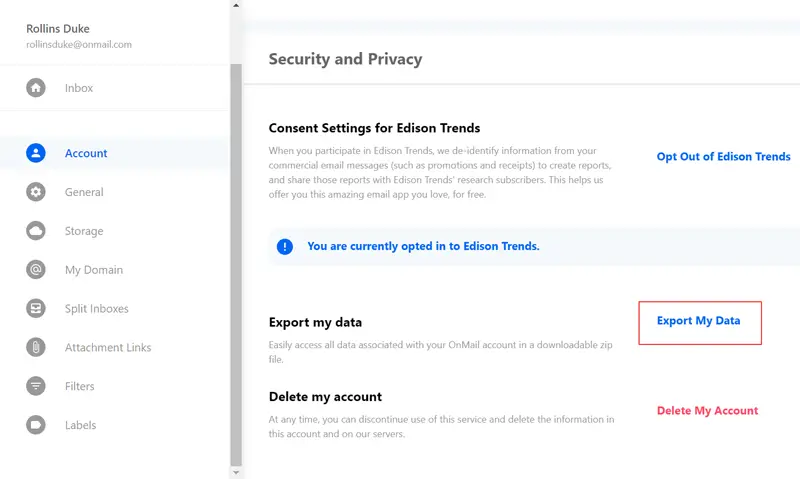
Task: Click the Split Inboxes icon
Action: pyautogui.click(x=36, y=309)
